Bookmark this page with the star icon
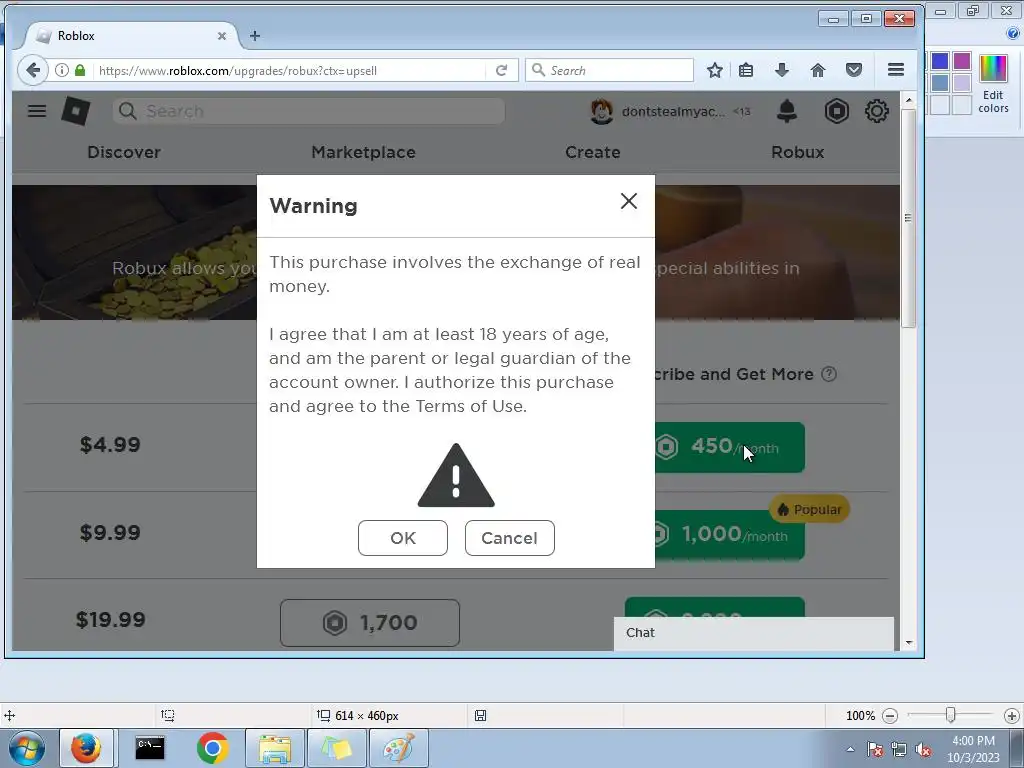 tap(714, 70)
